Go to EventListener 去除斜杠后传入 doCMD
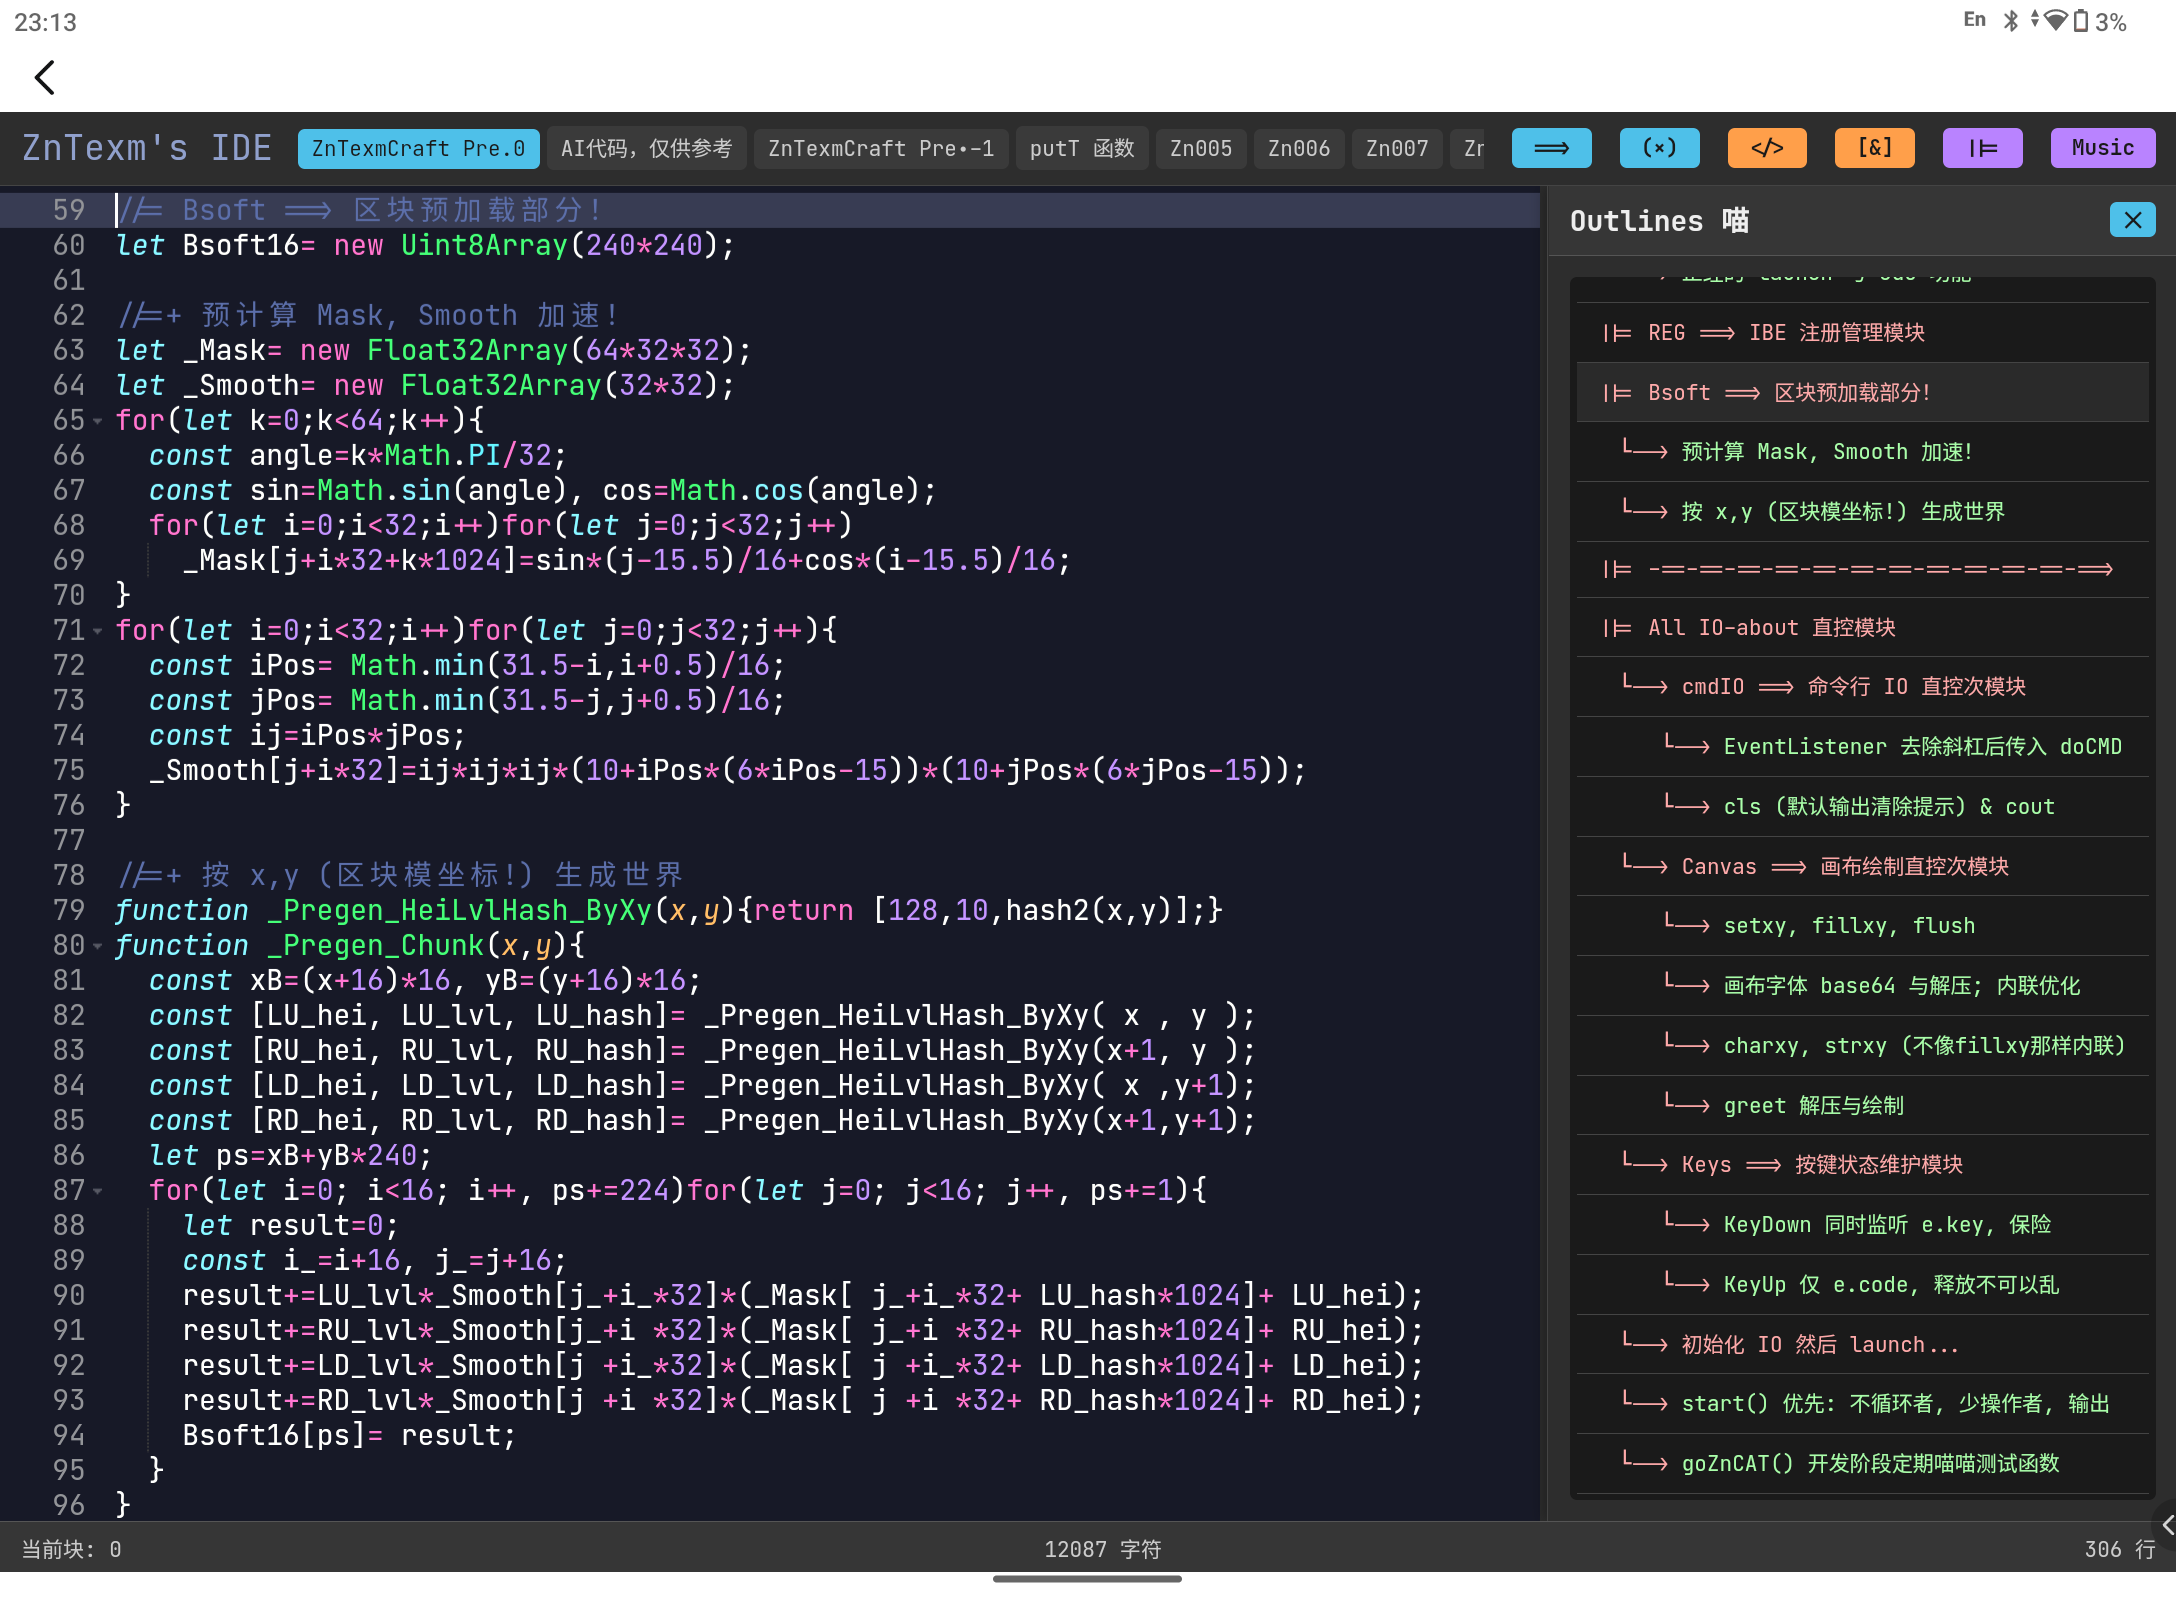The width and height of the screenshot is (2176, 1600). (x=1862, y=747)
